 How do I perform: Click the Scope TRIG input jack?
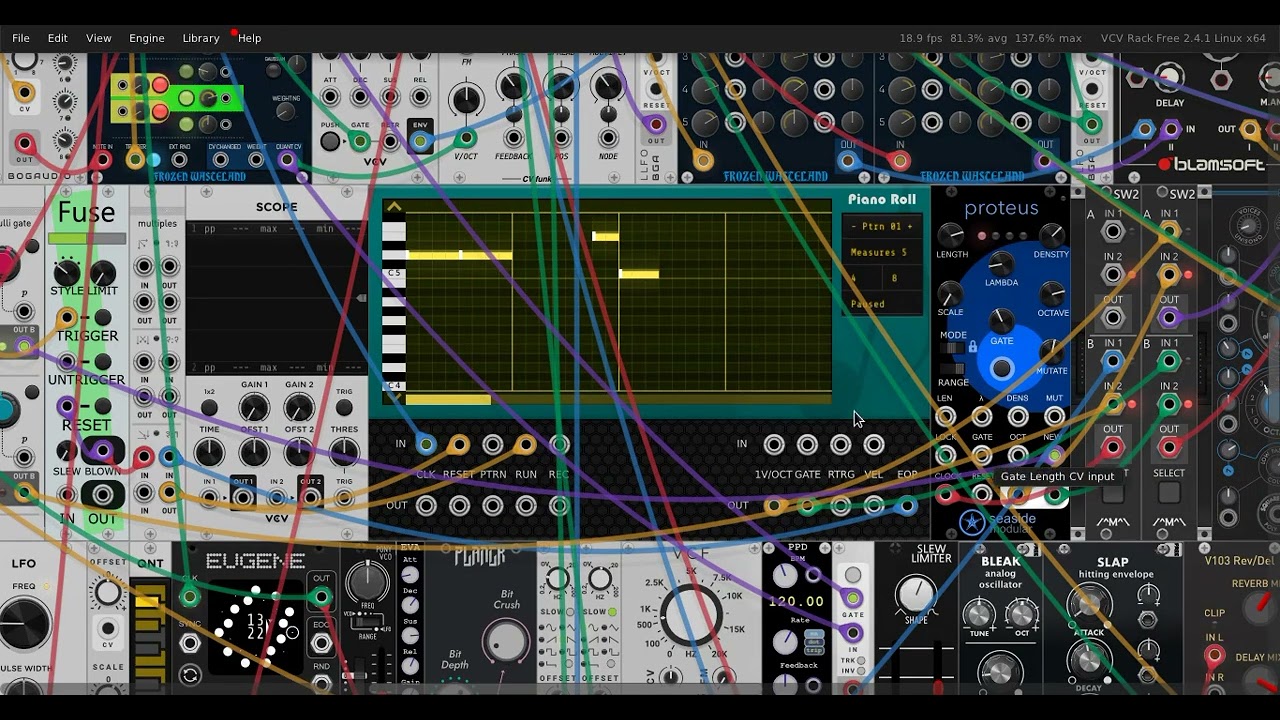pyautogui.click(x=344, y=496)
